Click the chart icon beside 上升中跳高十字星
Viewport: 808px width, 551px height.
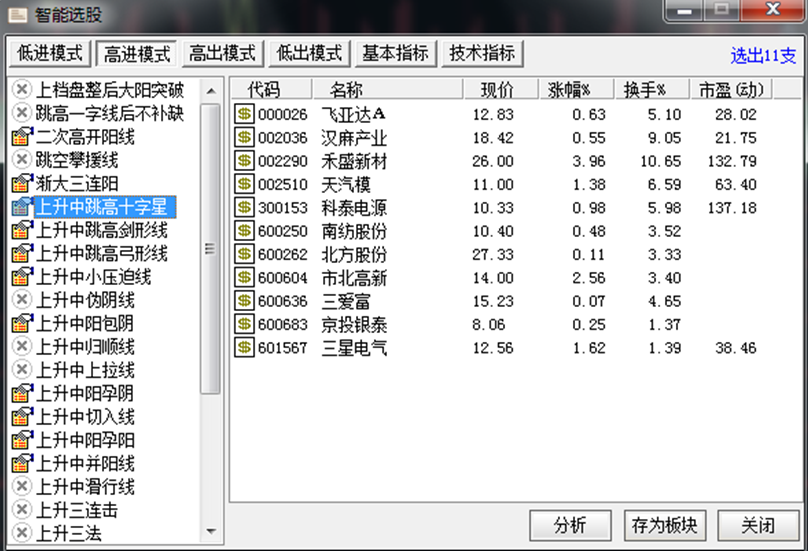coord(22,207)
